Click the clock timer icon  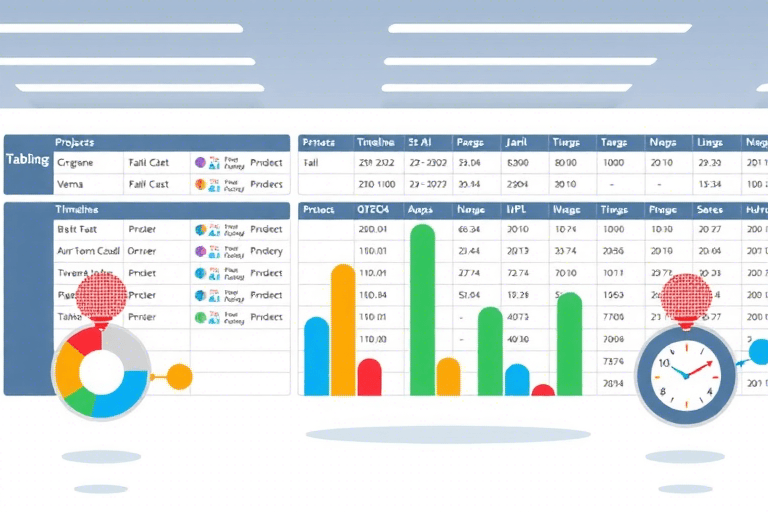tap(686, 373)
